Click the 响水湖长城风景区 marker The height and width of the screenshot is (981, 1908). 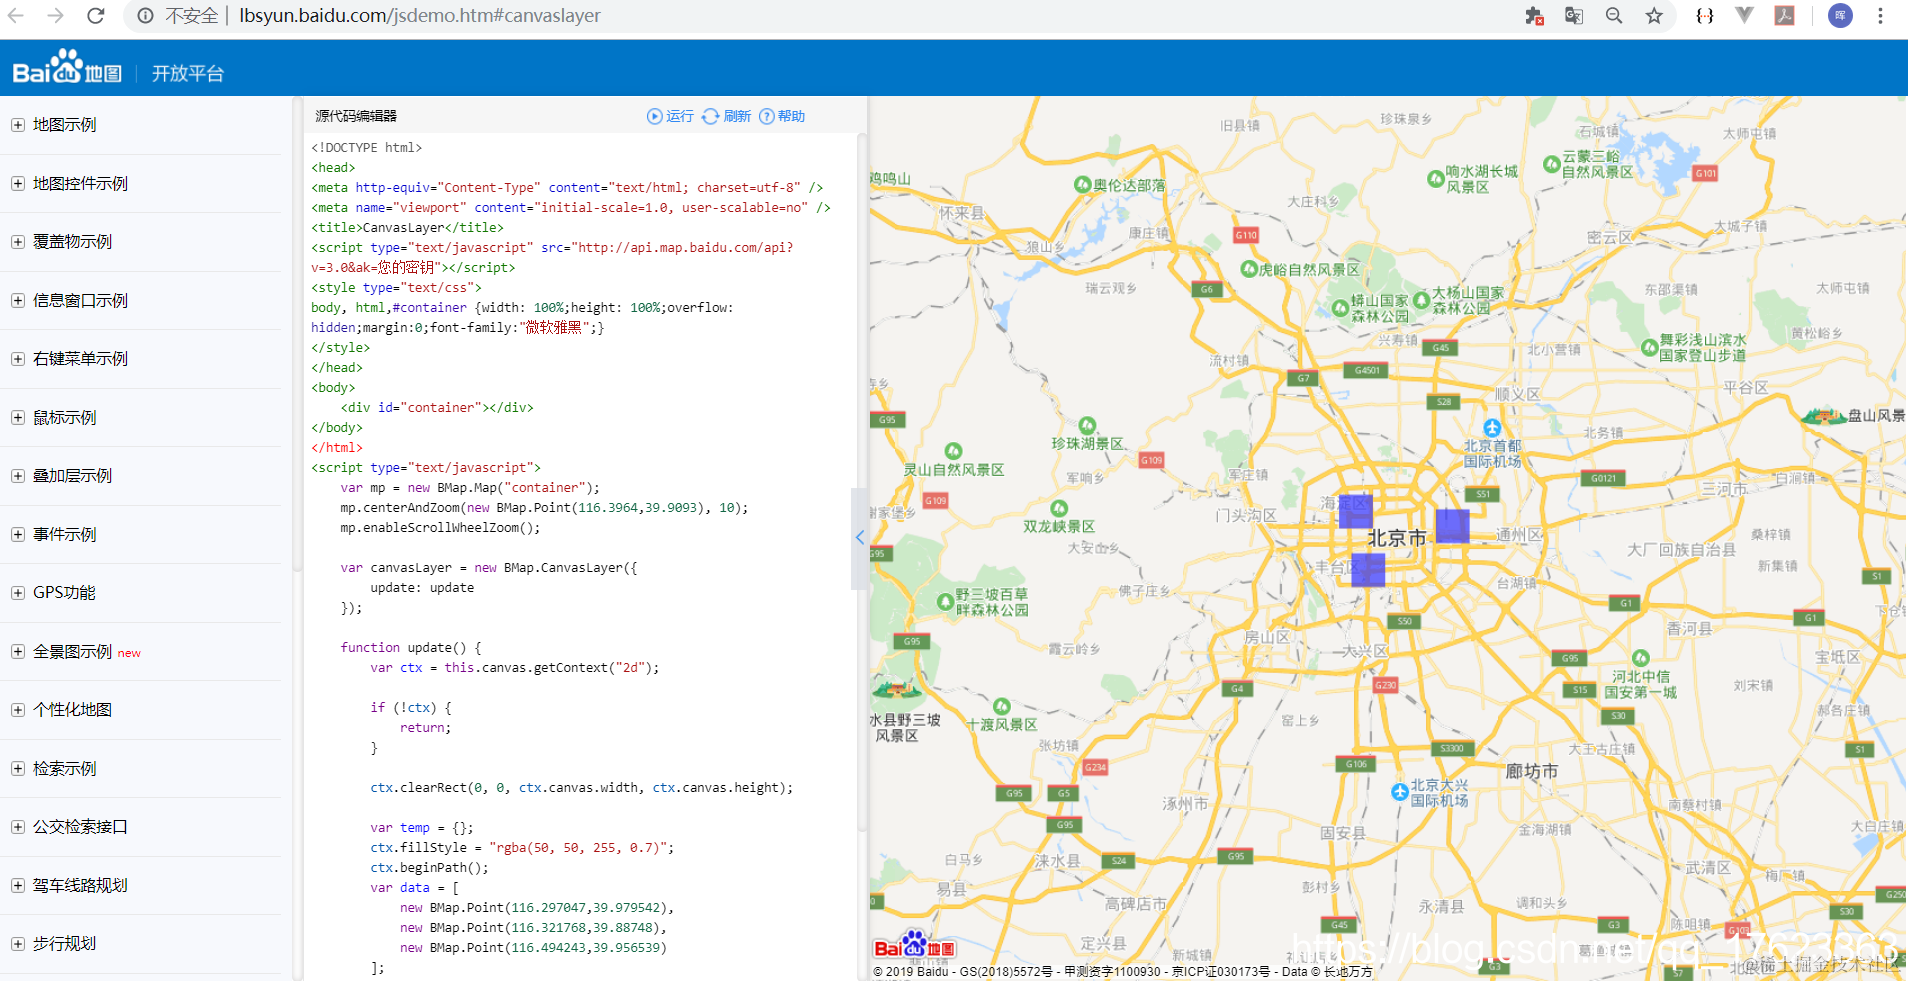1435,178
